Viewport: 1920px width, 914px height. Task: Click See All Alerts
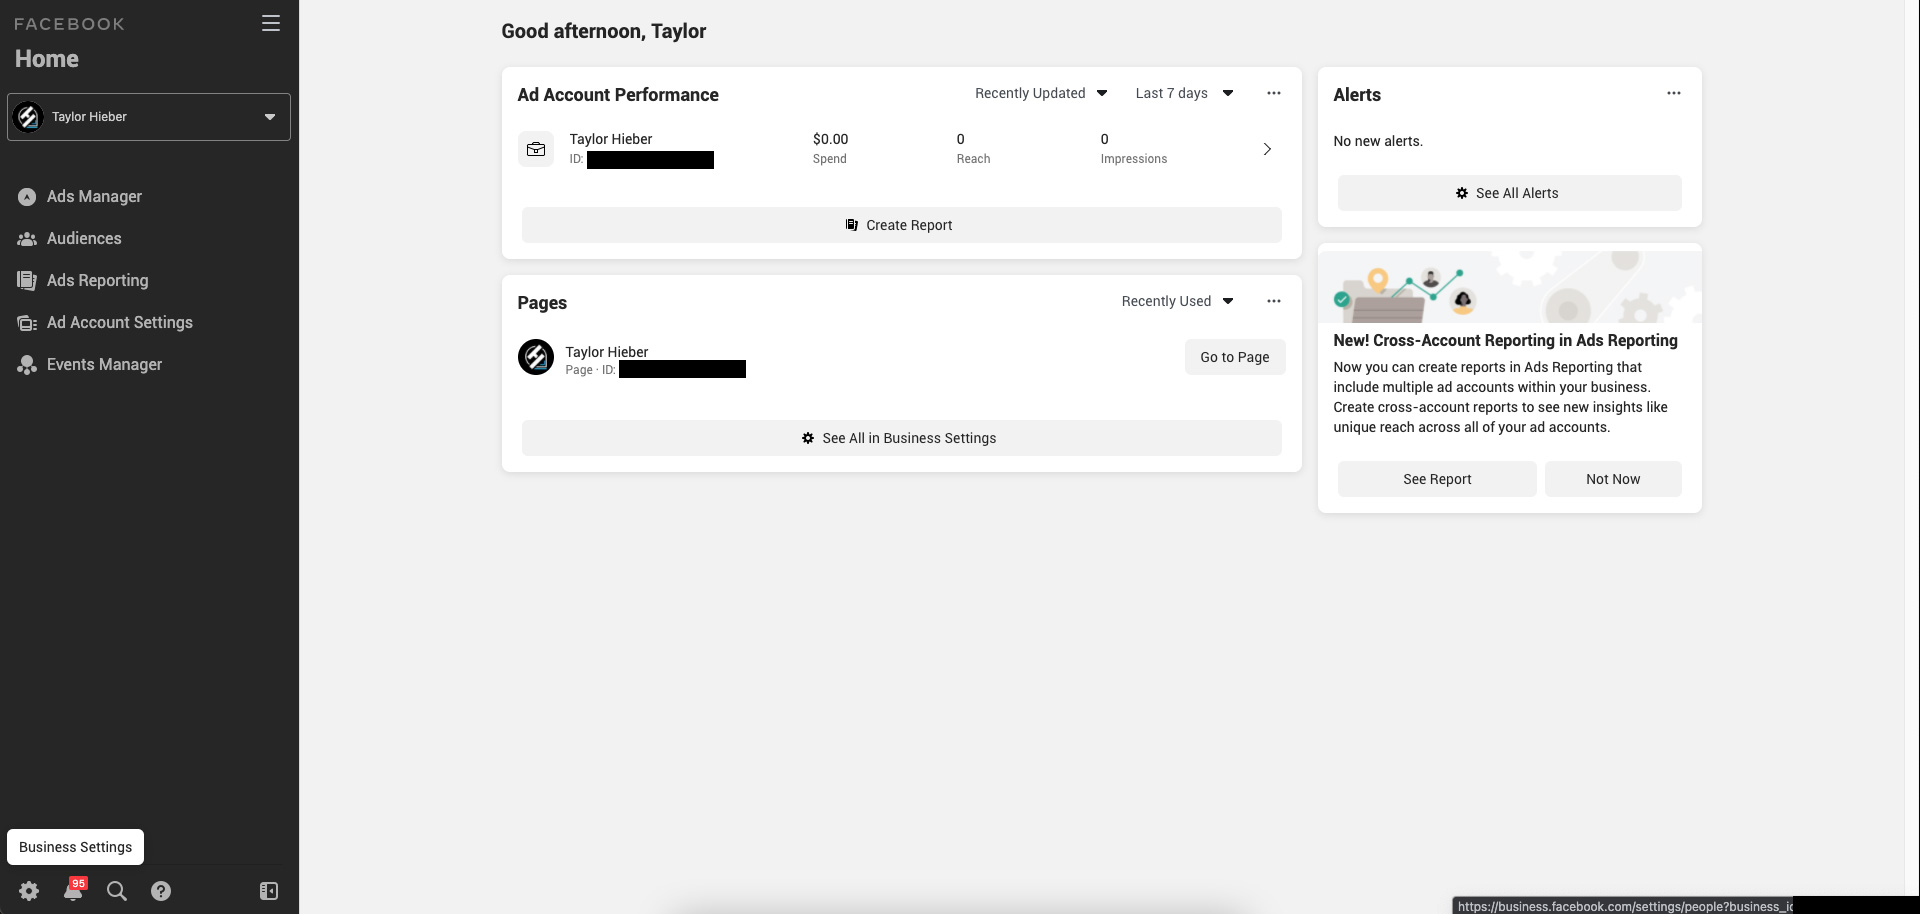[x=1509, y=193]
